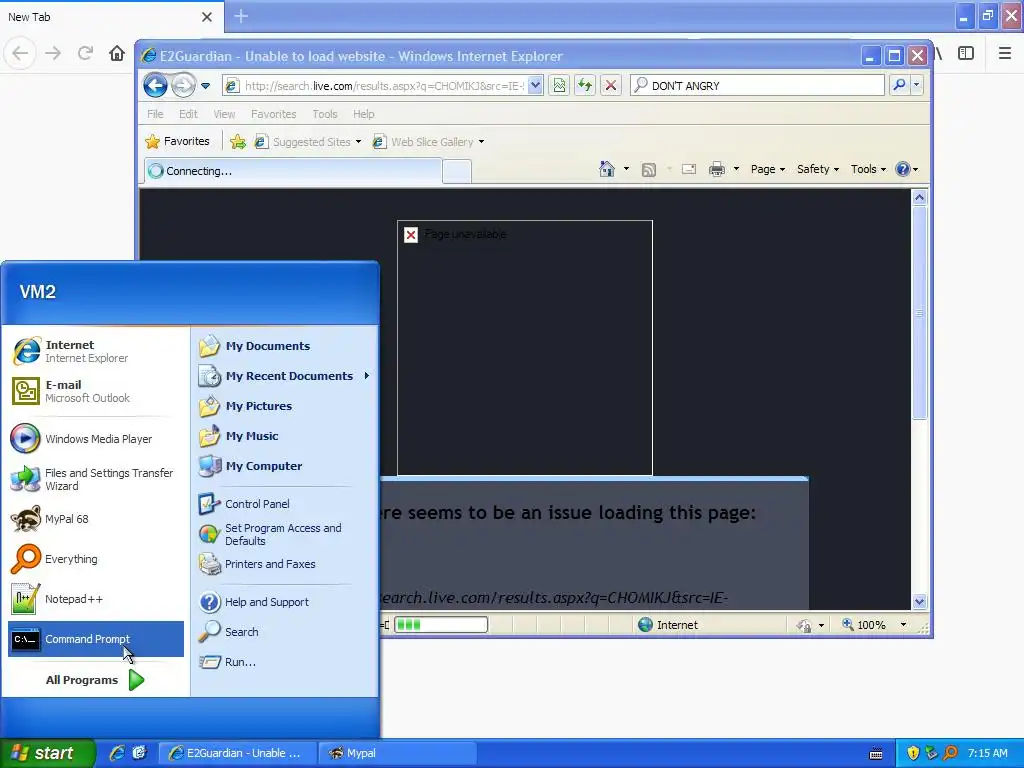Click the IE Stop loading button
Viewport: 1024px width, 768px height.
pyautogui.click(x=611, y=85)
